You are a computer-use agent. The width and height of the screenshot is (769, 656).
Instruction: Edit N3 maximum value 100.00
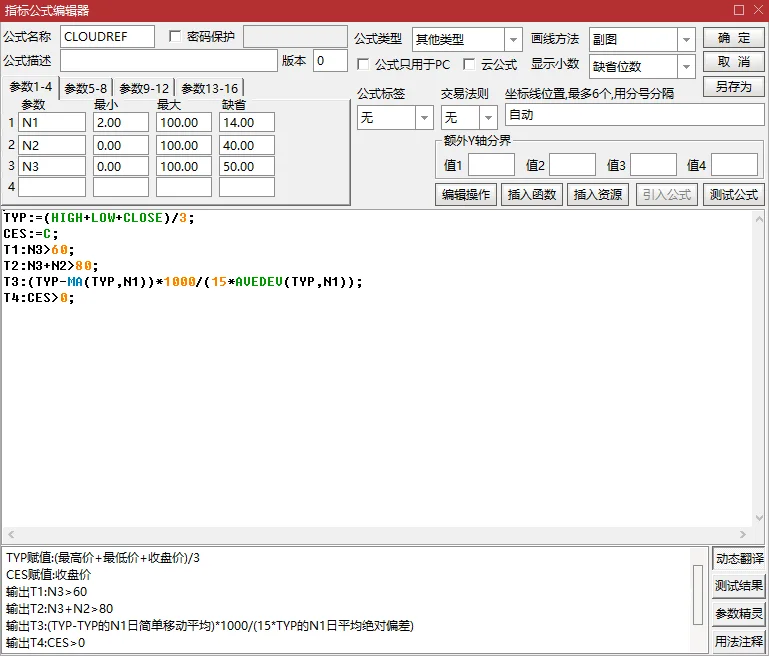pyautogui.click(x=184, y=166)
